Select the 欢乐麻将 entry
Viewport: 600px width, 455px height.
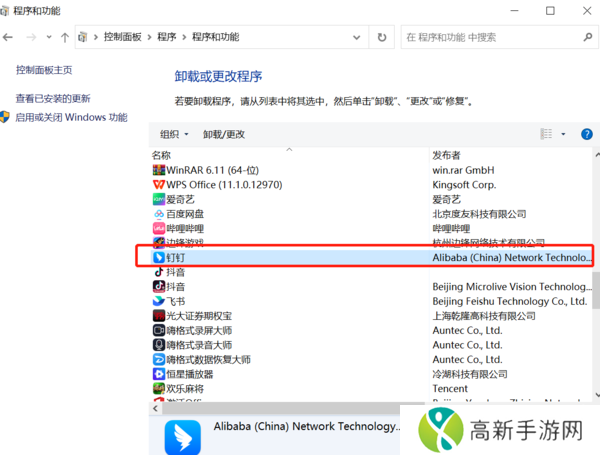point(185,388)
